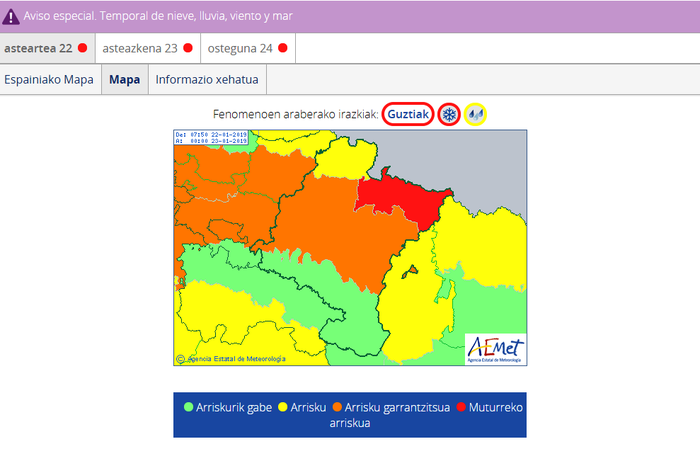Image resolution: width=700 pixels, height=461 pixels.
Task: Switch to the Espainiako Mapa tab
Action: [49, 80]
